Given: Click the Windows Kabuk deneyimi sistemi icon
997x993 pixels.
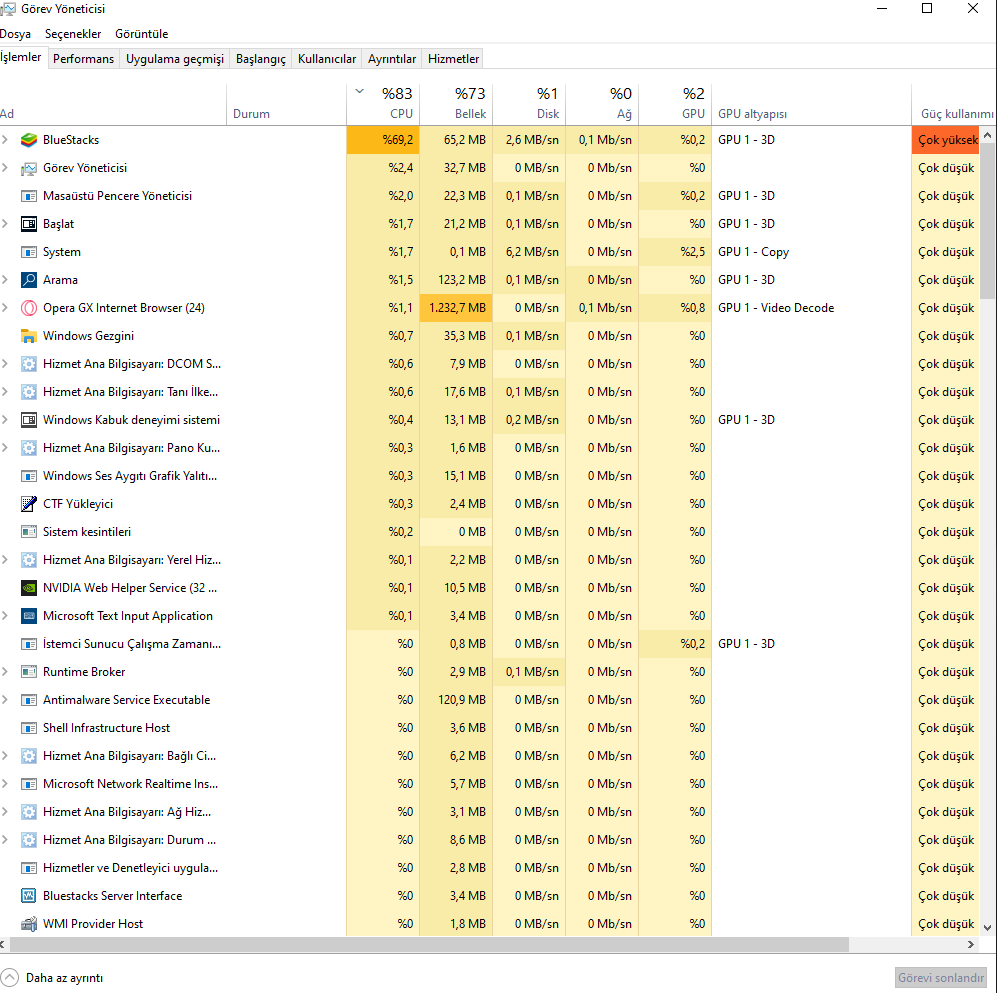Looking at the screenshot, I should click(29, 420).
